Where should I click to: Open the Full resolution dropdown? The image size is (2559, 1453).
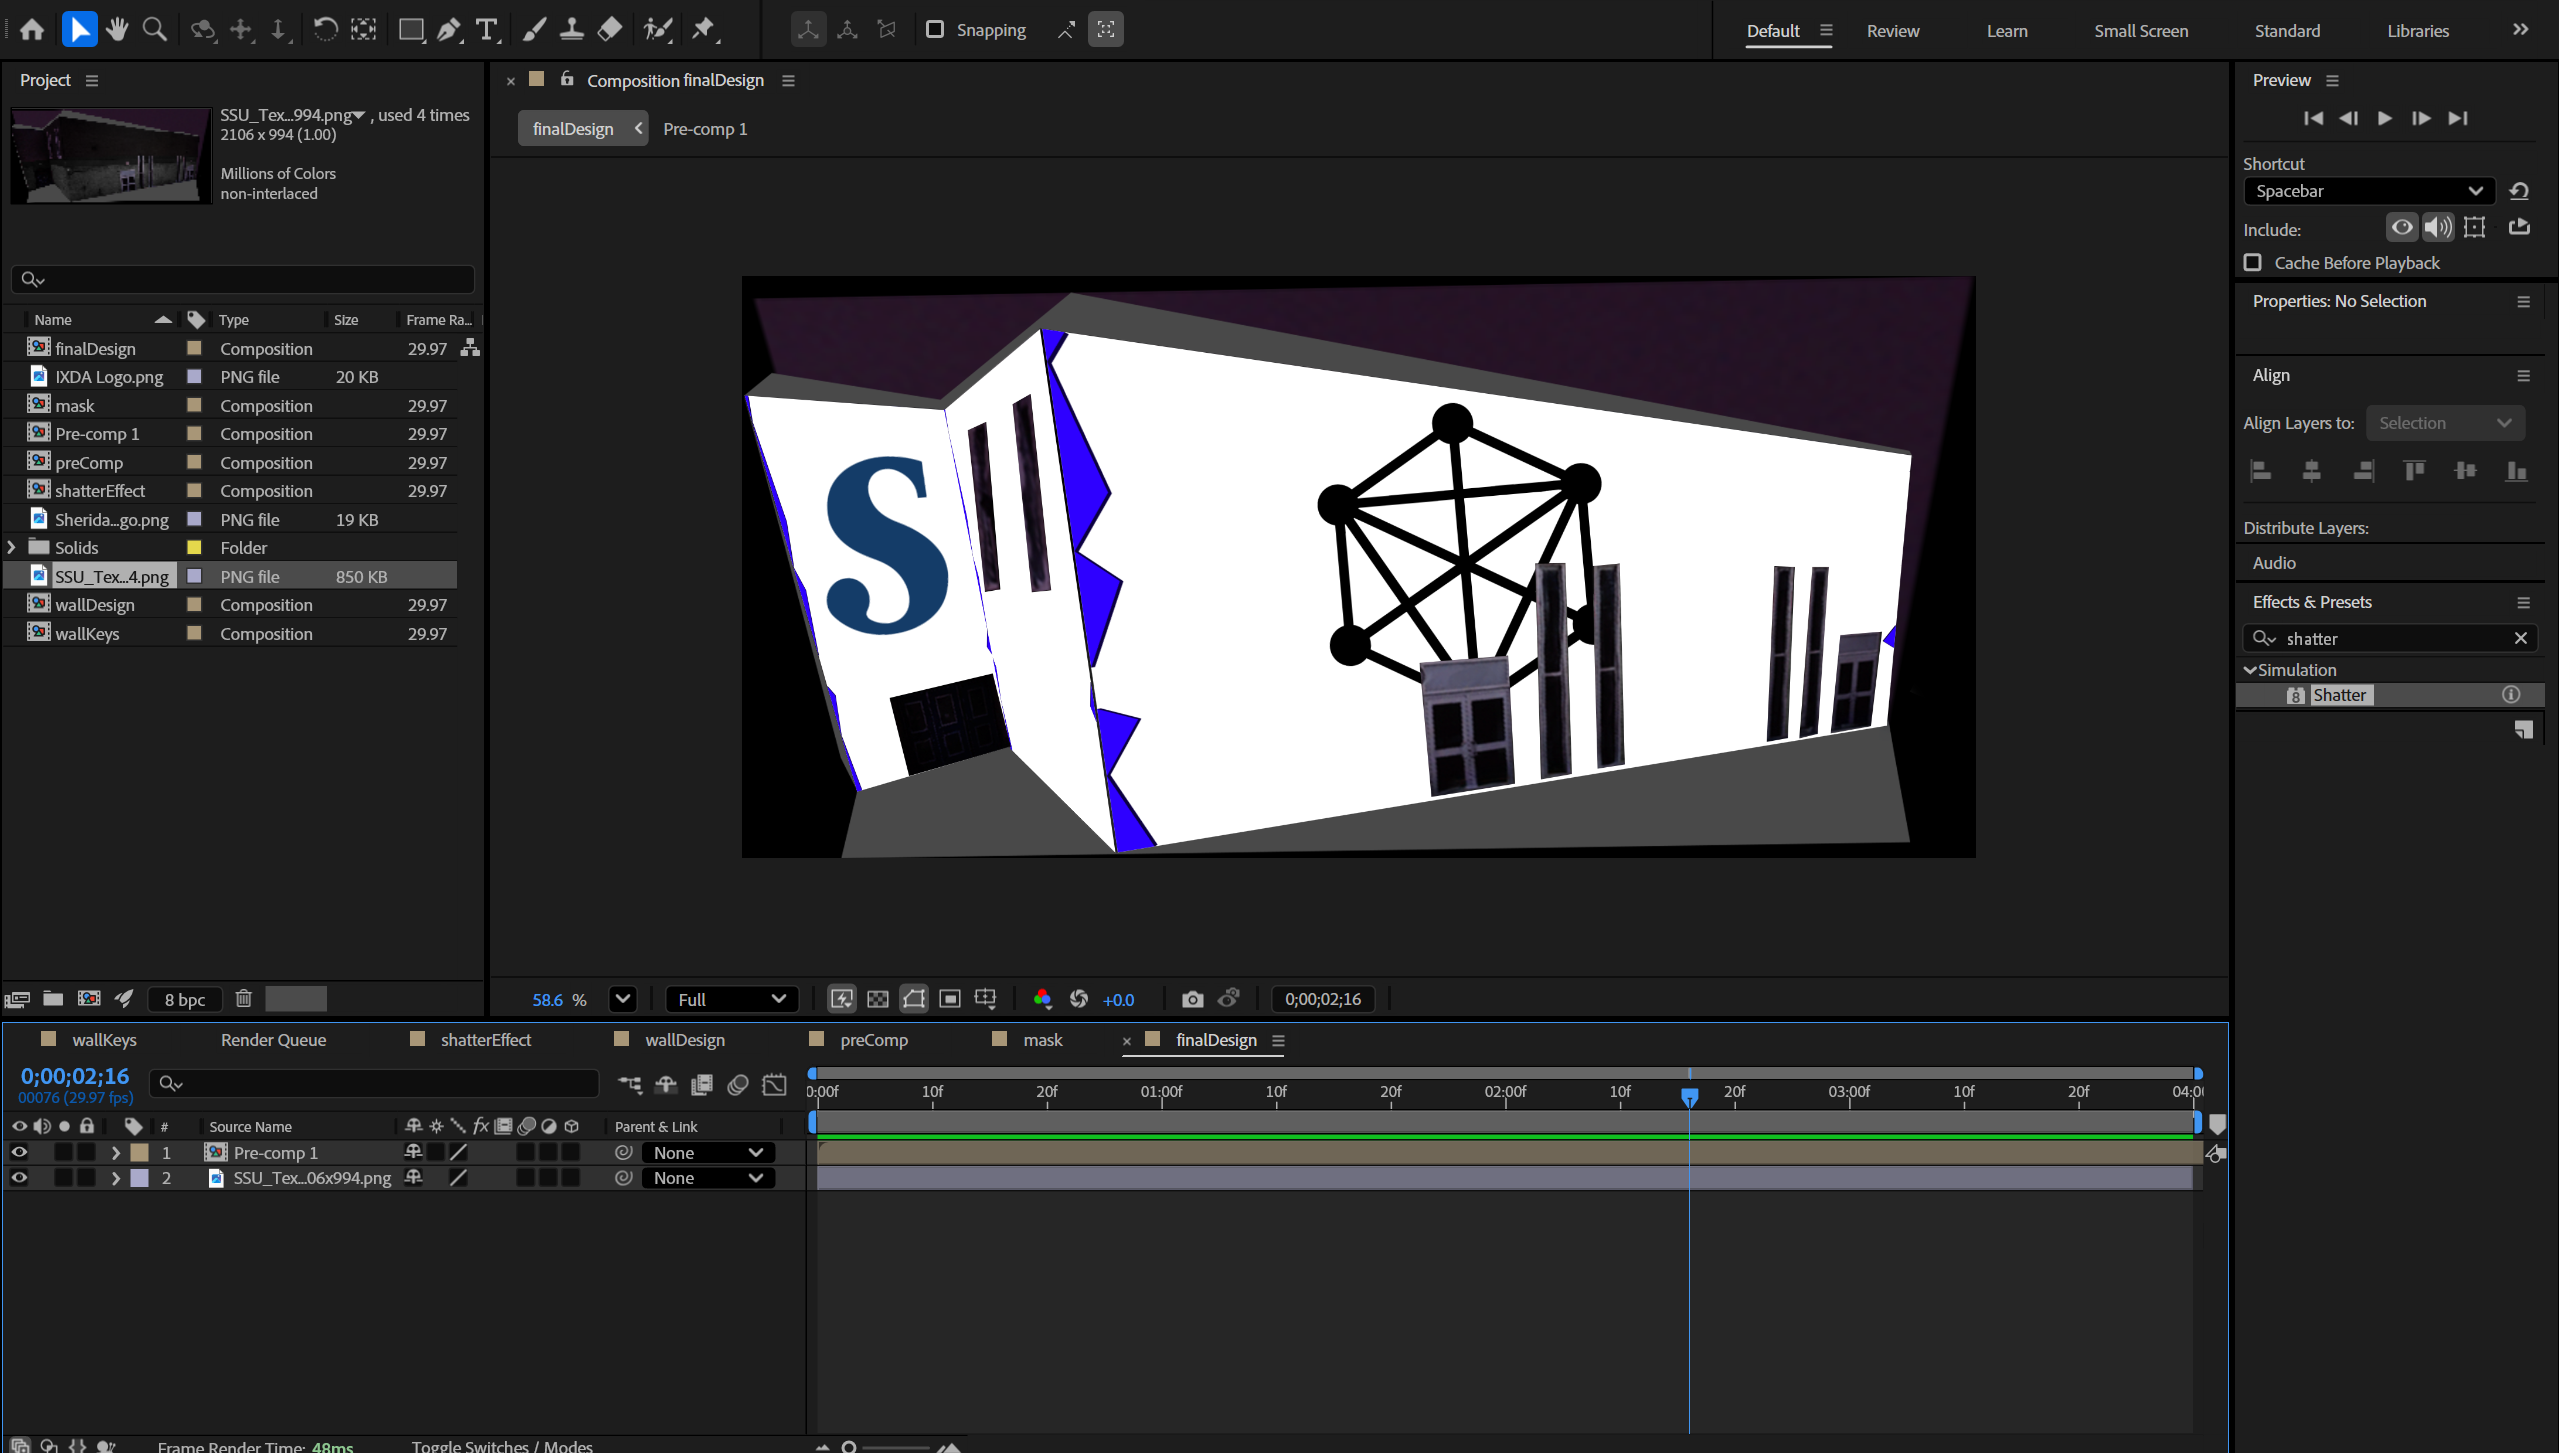click(x=732, y=998)
